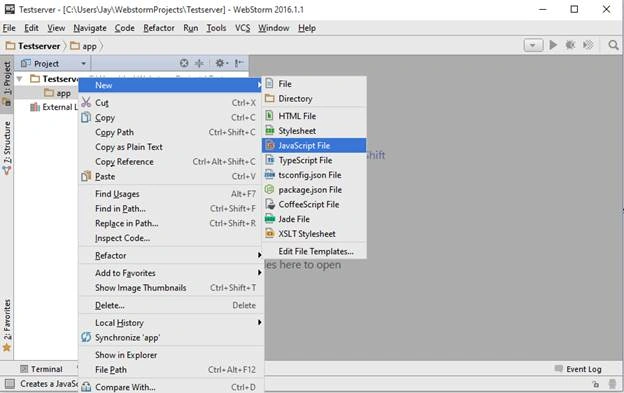Click Testserver breadcrumb in navigation bar

coord(33,46)
